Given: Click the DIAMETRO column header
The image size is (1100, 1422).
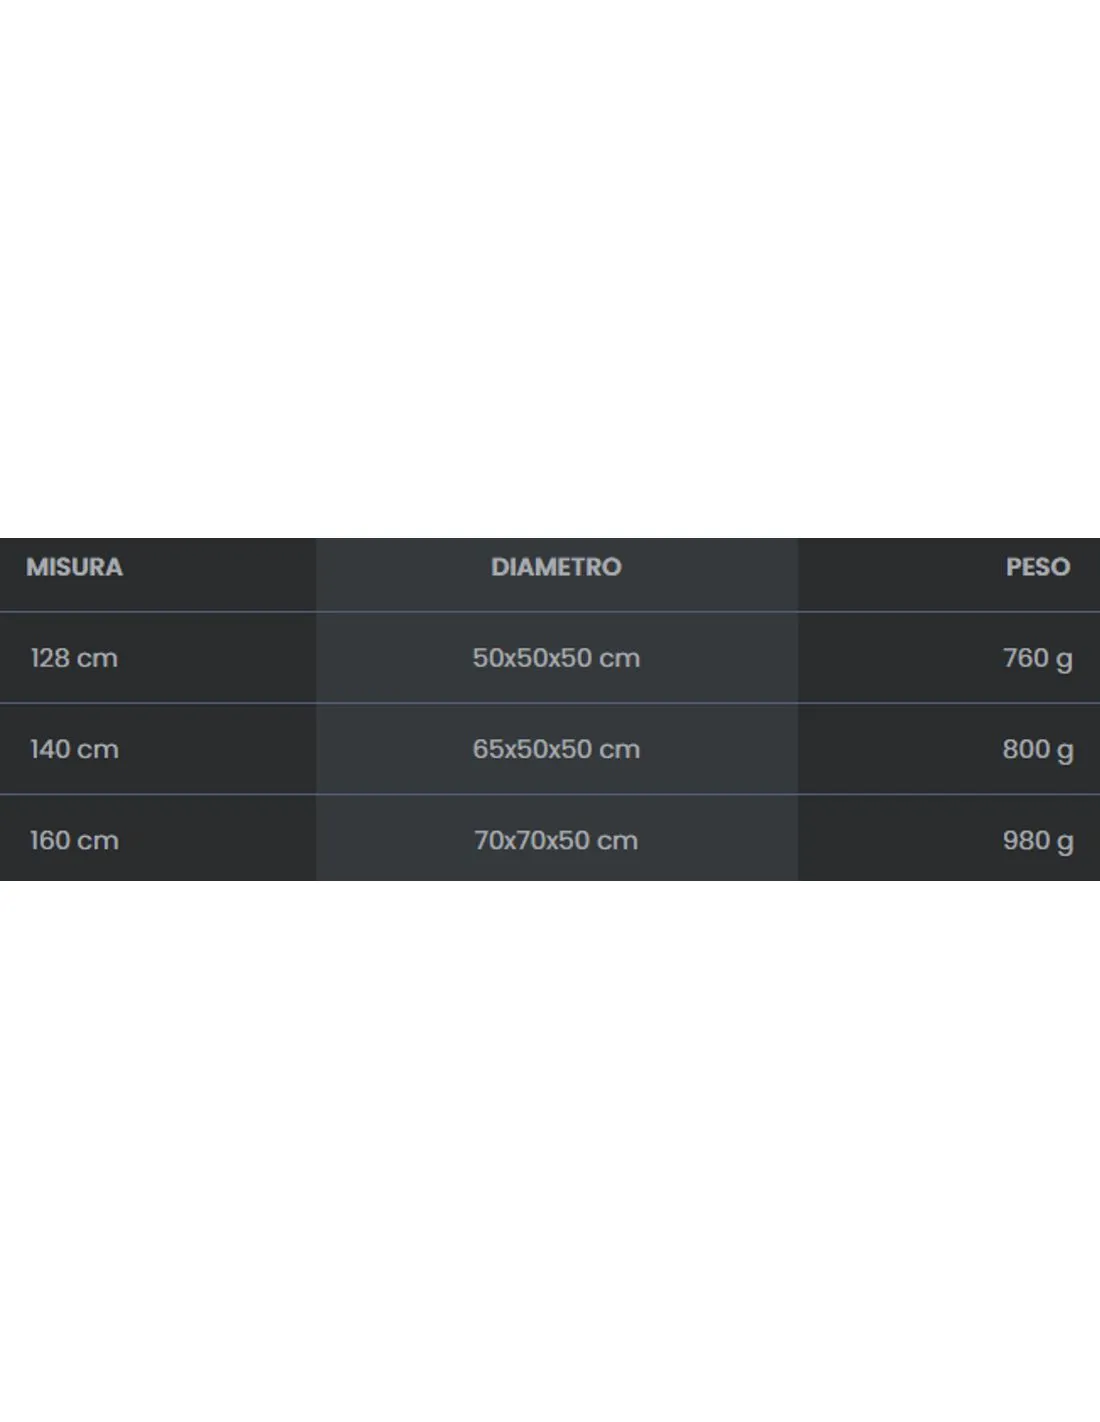Looking at the screenshot, I should coord(556,567).
